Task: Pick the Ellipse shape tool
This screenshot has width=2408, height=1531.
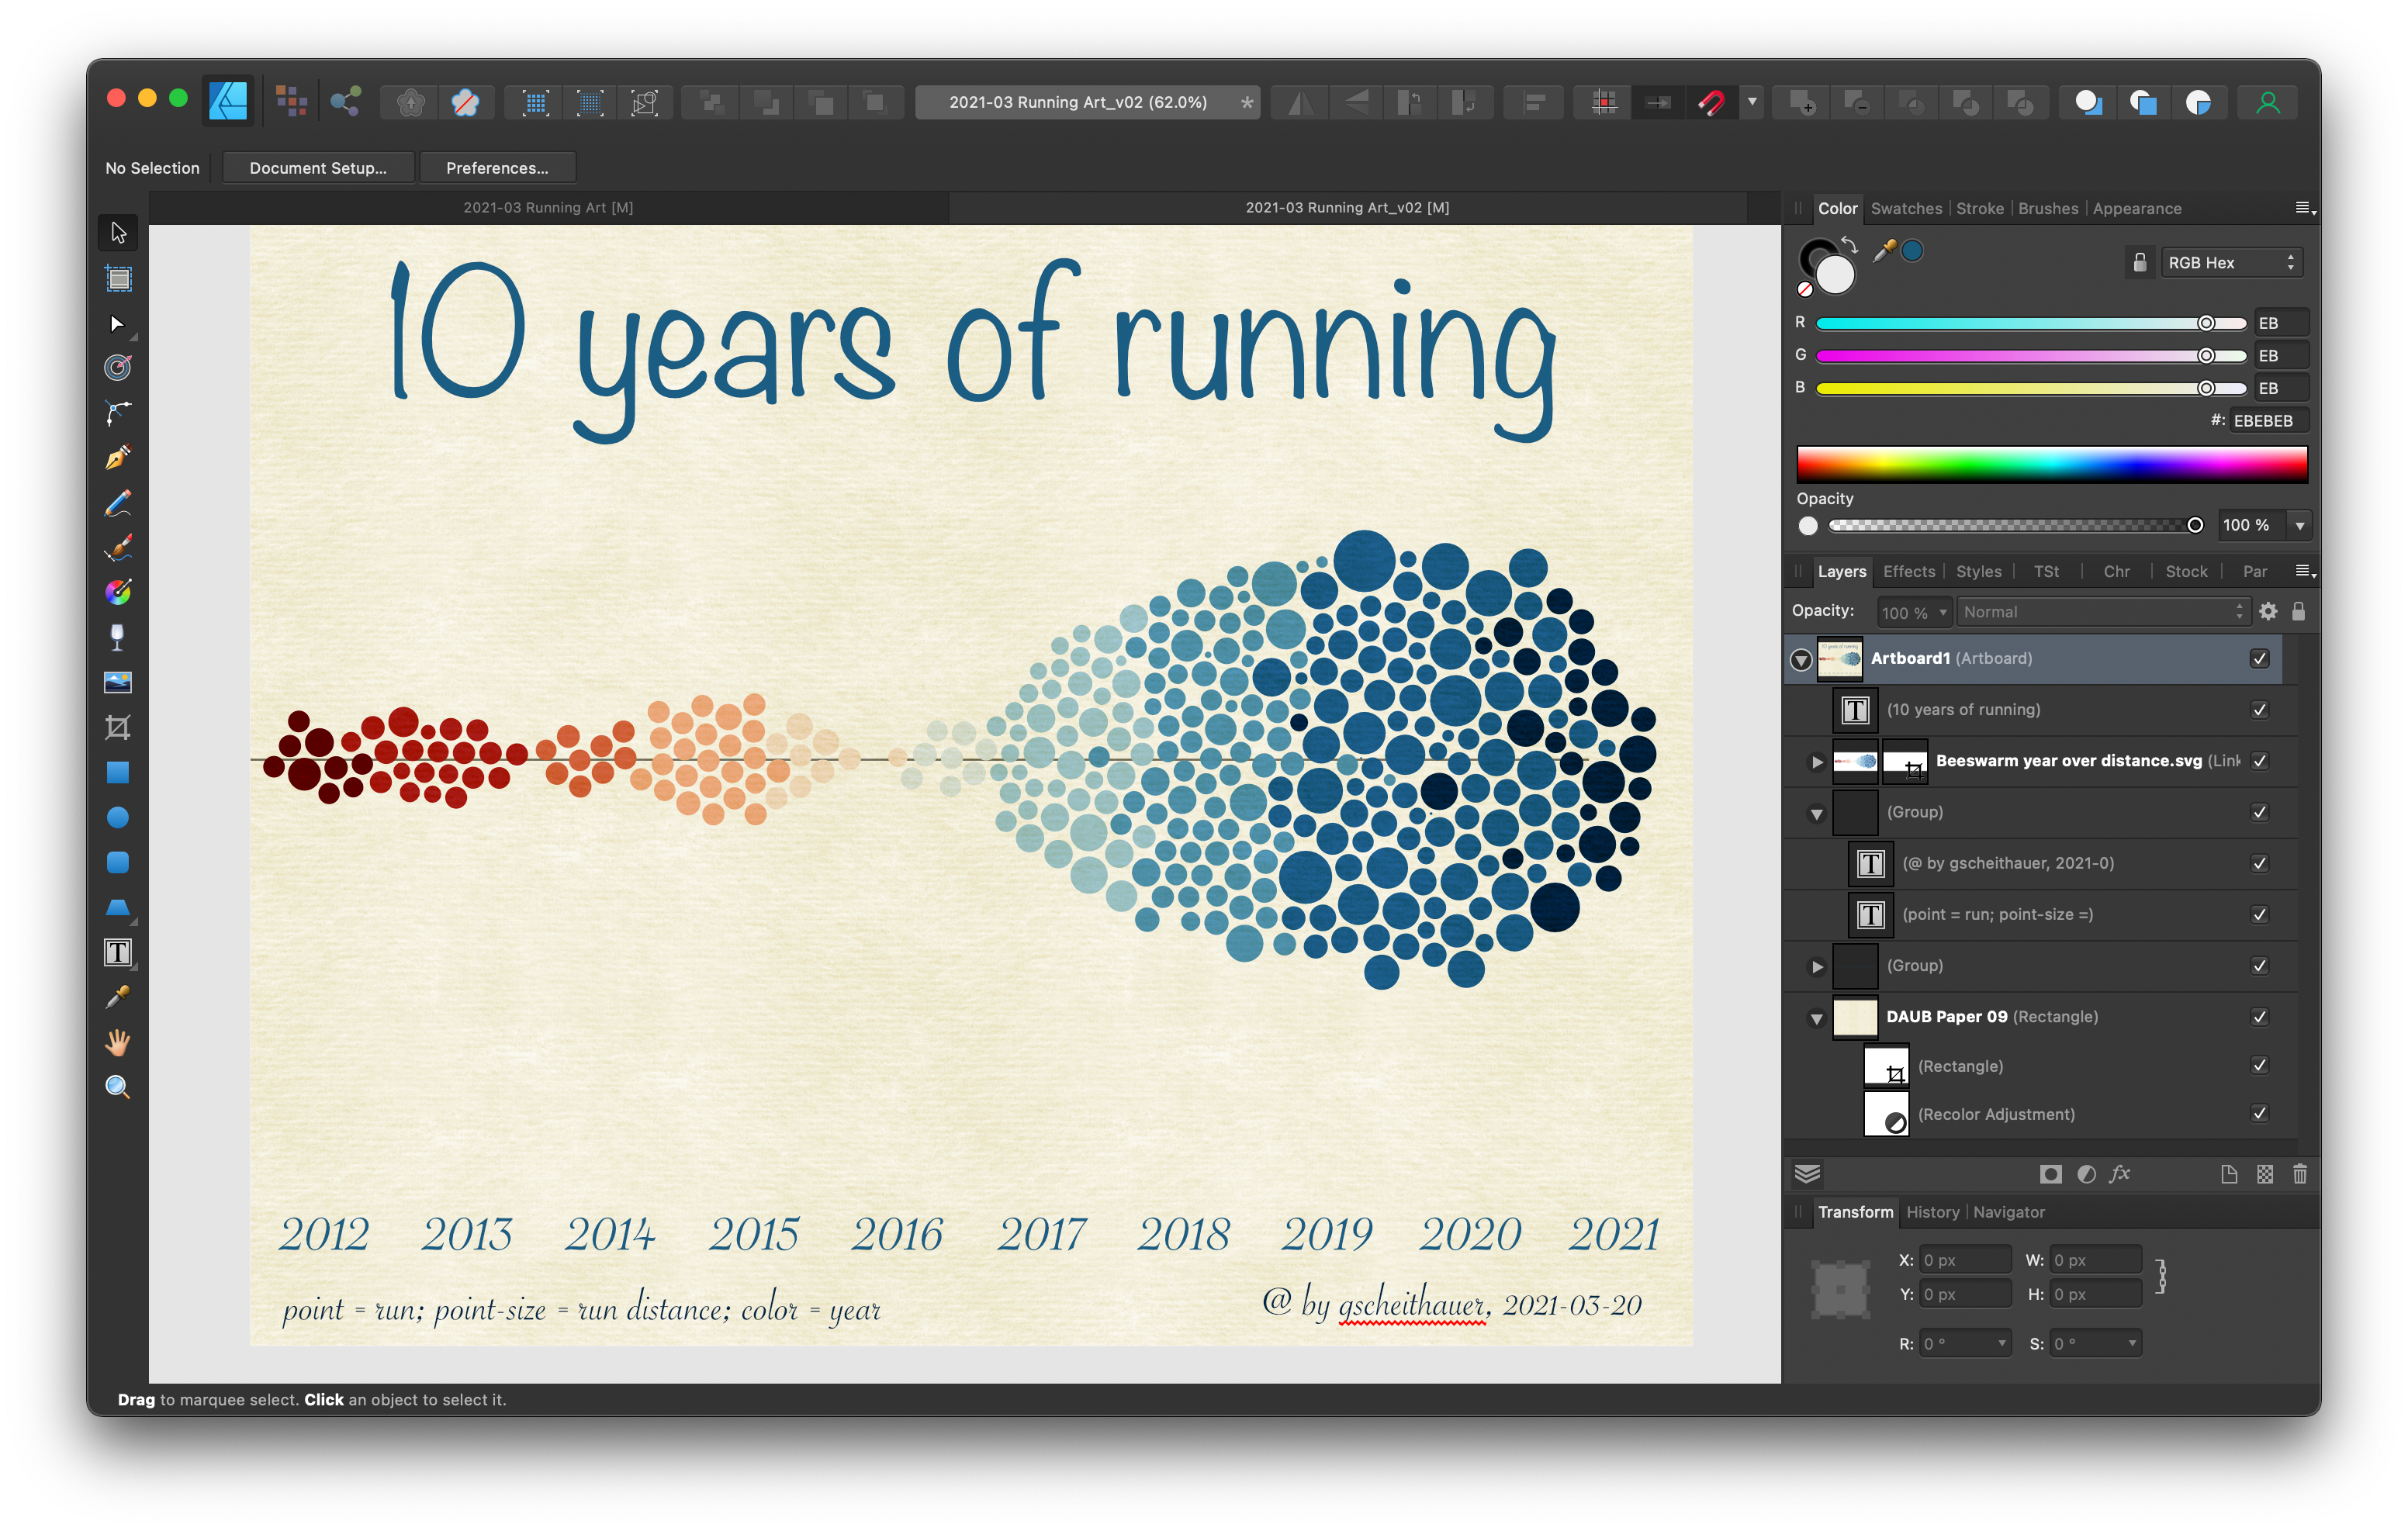Action: (x=118, y=817)
